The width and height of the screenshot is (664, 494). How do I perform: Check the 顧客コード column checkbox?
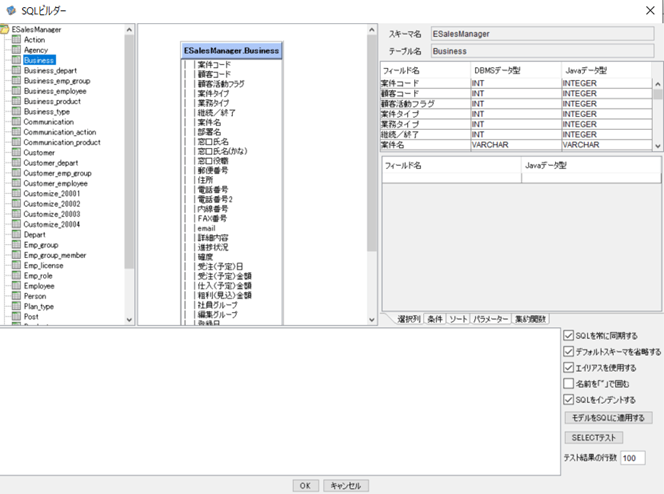(190, 75)
